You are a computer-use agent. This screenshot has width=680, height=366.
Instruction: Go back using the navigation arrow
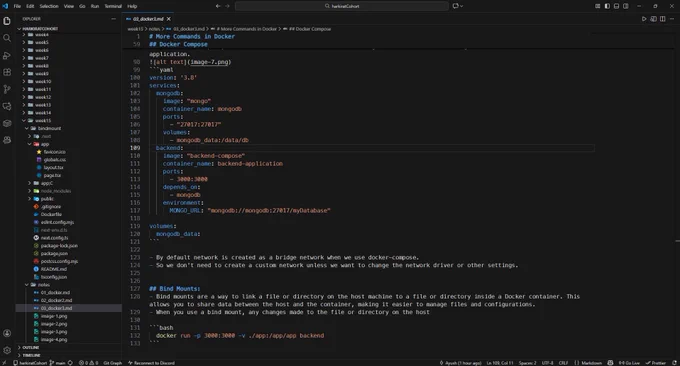coord(218,6)
